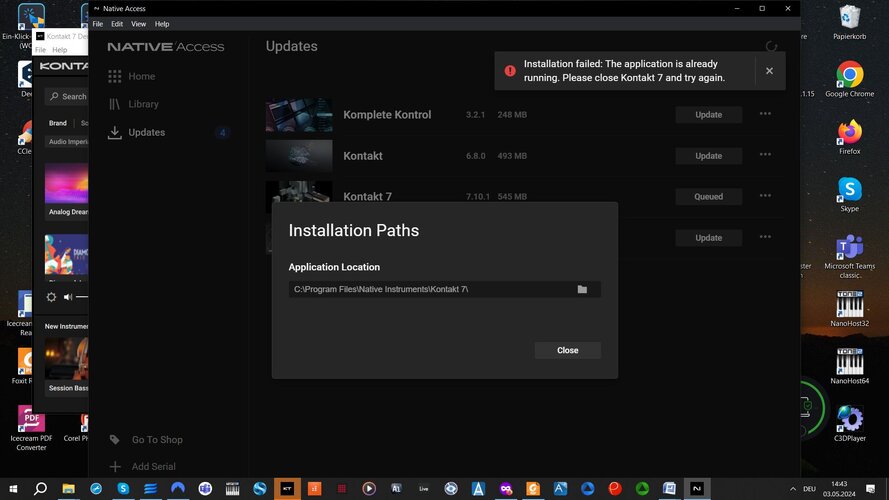Open Kontakt settings gear icon
The image size is (889, 500).
(51, 297)
